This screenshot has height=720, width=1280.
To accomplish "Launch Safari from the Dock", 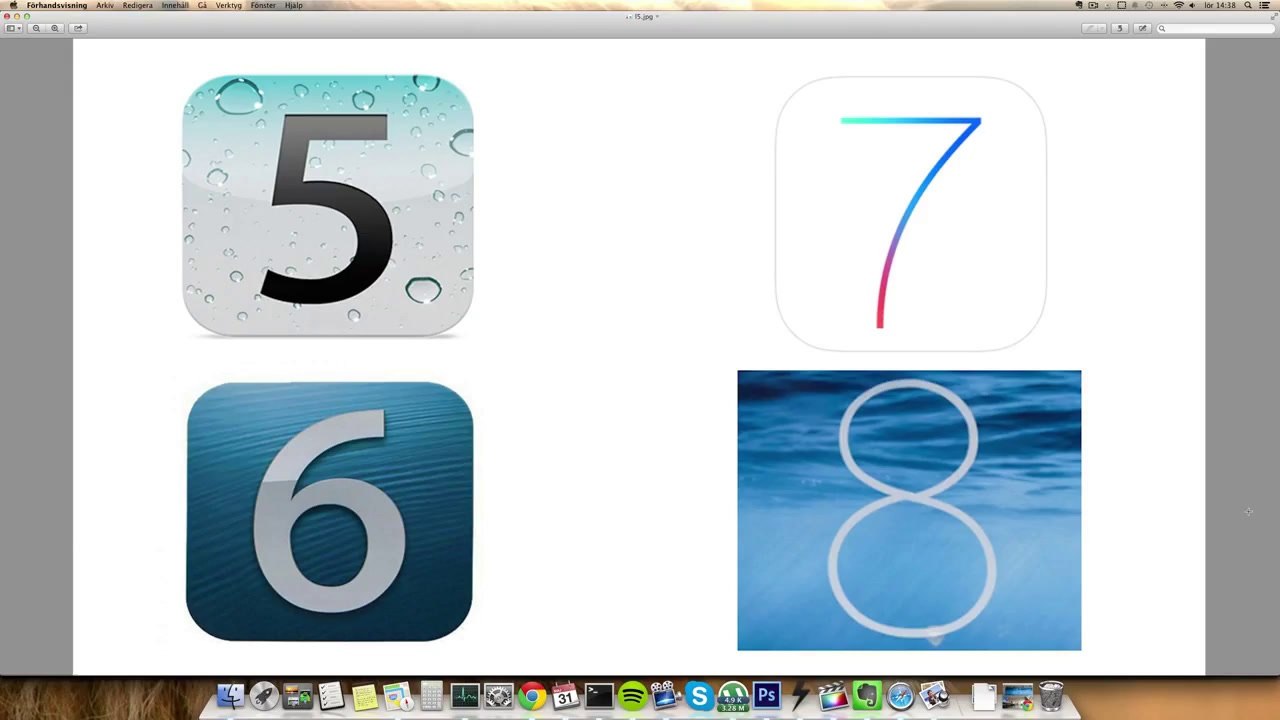I will (901, 696).
